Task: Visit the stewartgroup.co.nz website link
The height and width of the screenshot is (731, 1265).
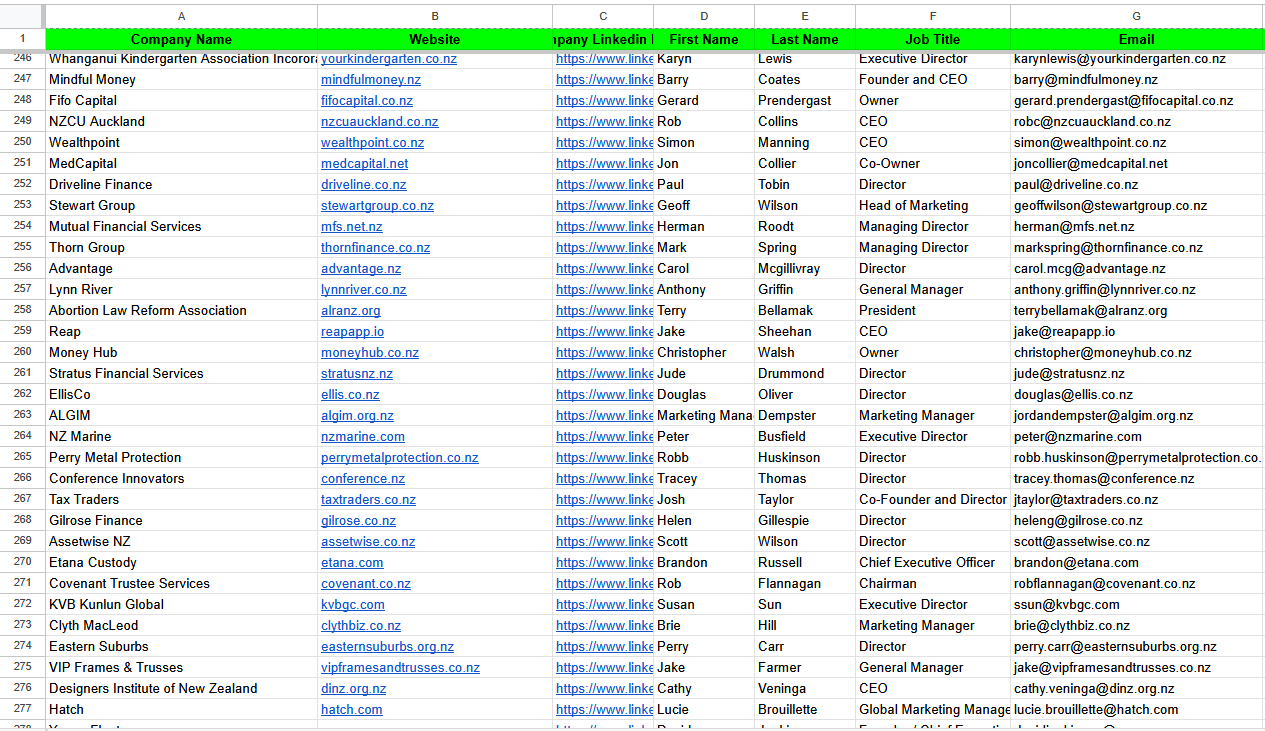Action: coord(377,206)
